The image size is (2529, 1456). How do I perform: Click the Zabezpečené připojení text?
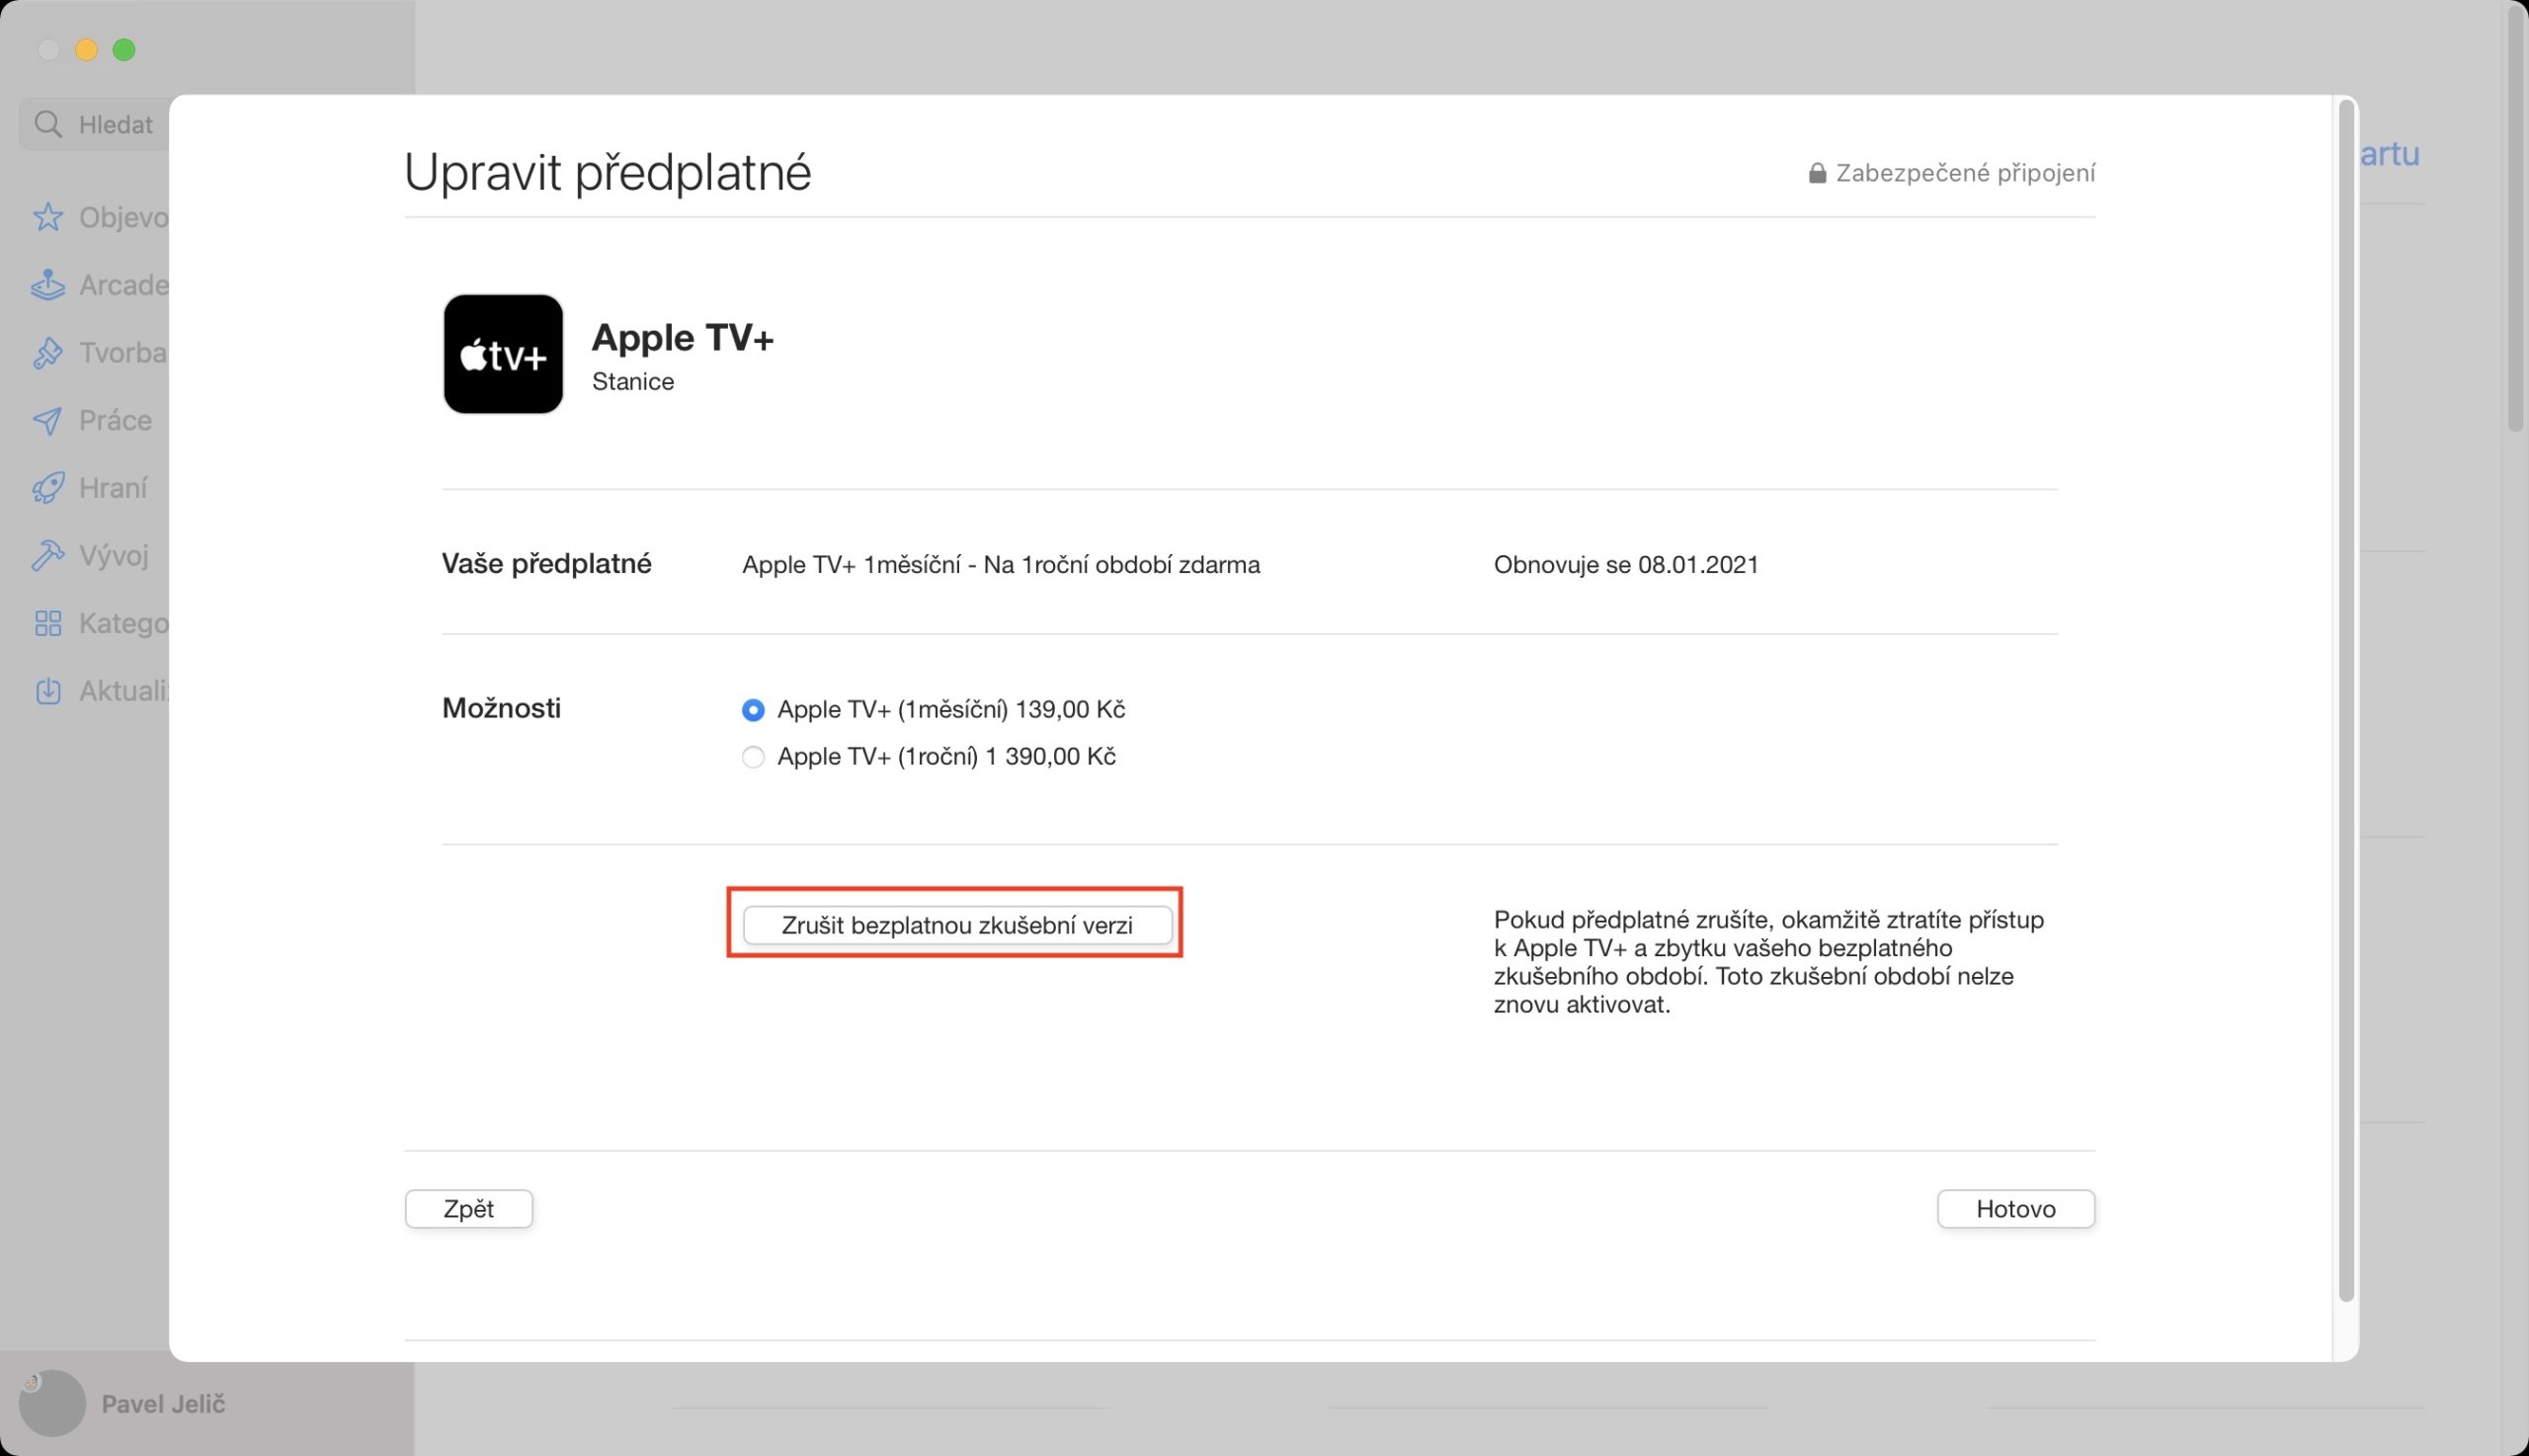[1965, 173]
